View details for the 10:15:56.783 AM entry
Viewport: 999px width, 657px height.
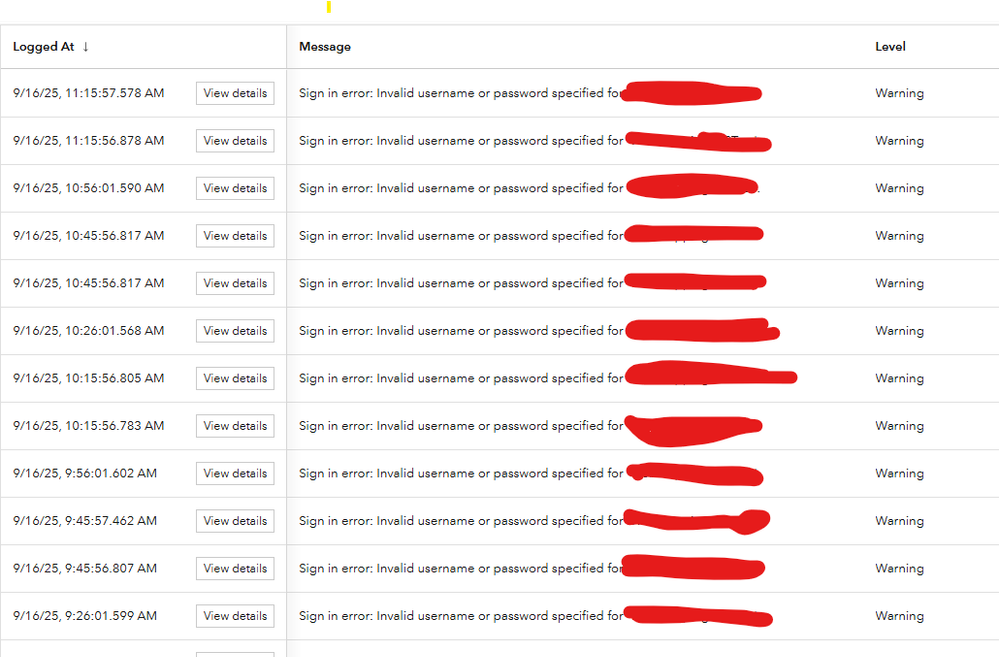[235, 426]
